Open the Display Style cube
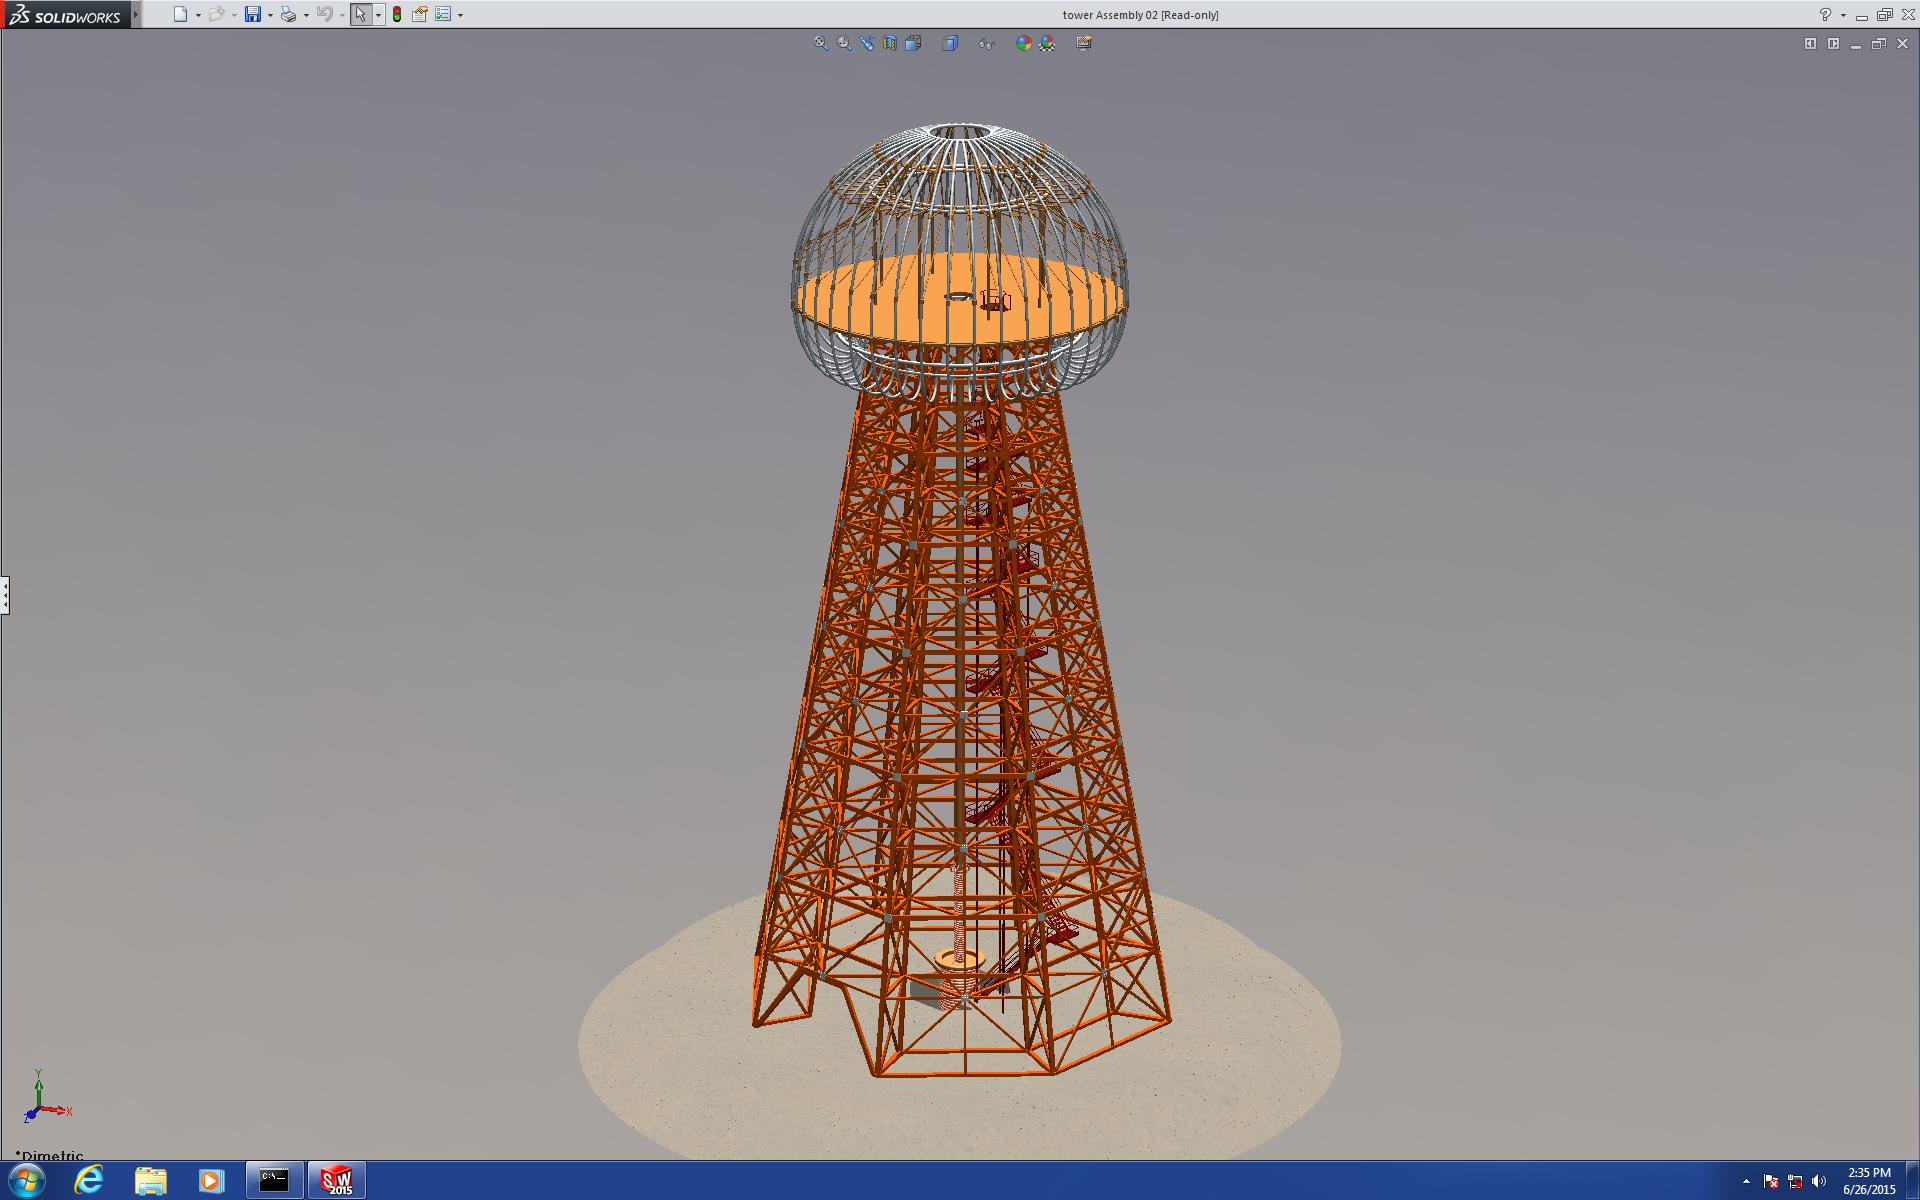The width and height of the screenshot is (1920, 1200). click(950, 43)
